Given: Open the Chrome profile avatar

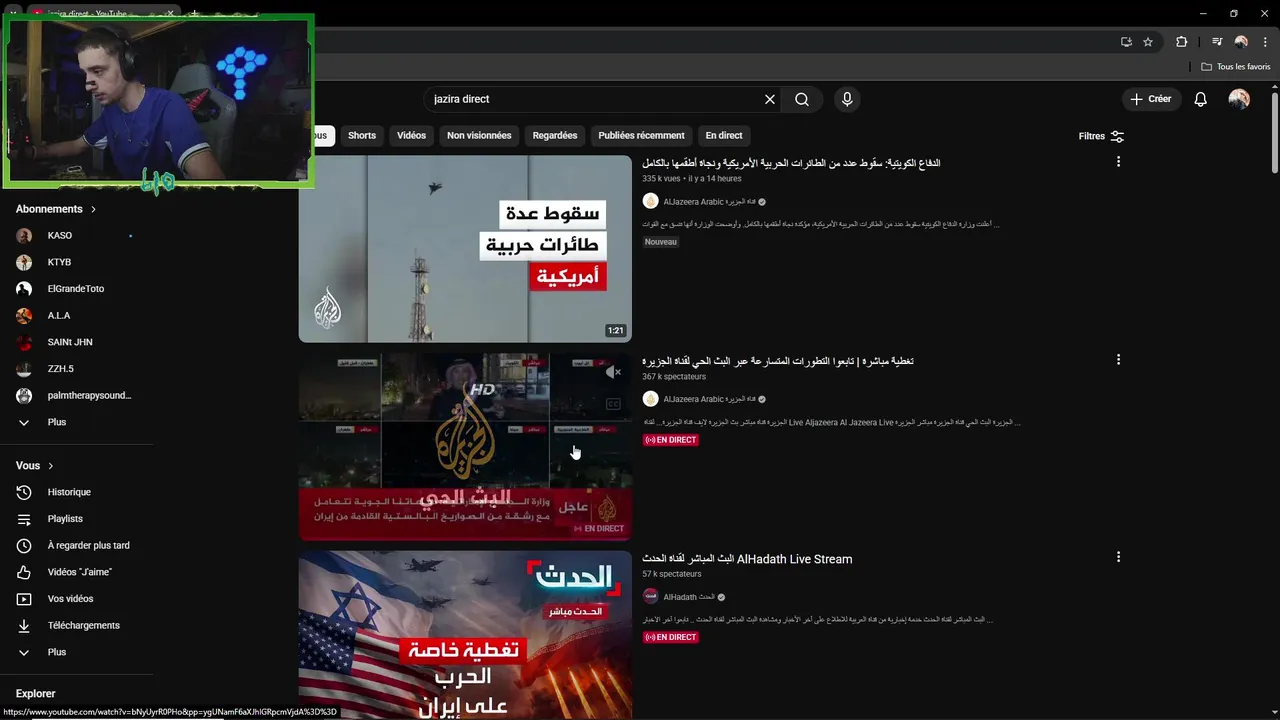Looking at the screenshot, I should pyautogui.click(x=1241, y=42).
